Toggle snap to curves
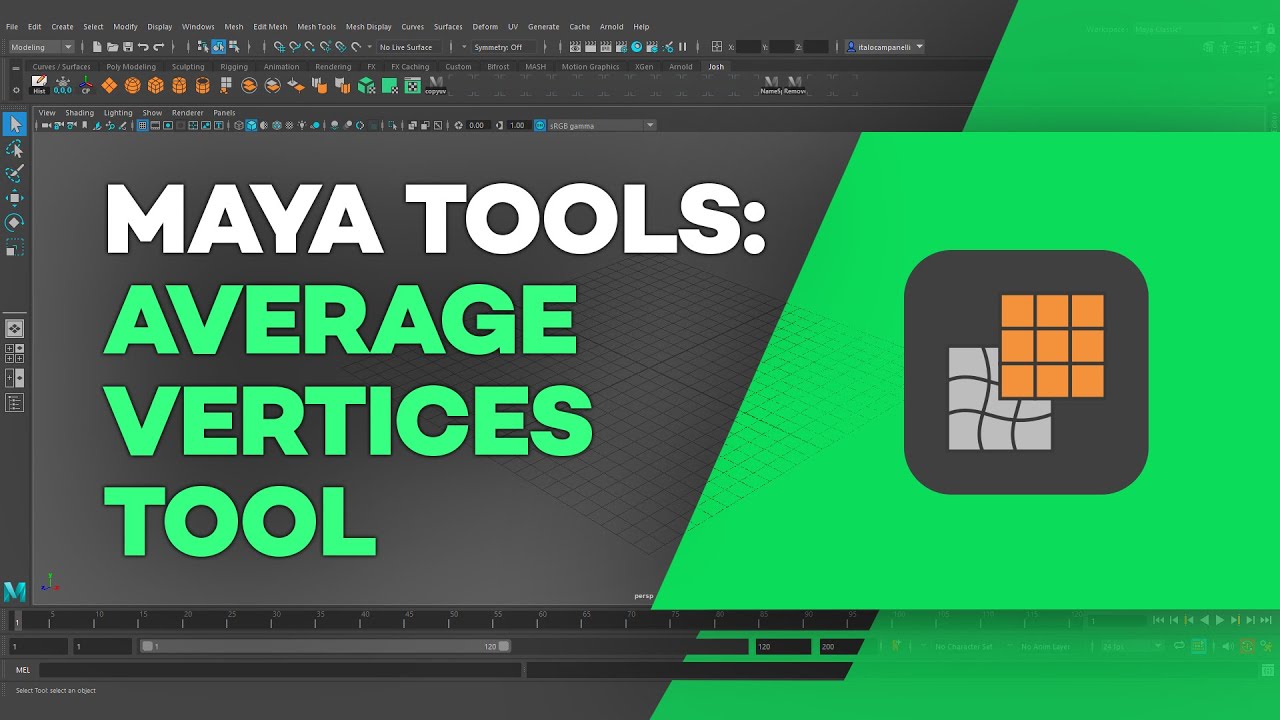This screenshot has height=720, width=1280. click(294, 47)
